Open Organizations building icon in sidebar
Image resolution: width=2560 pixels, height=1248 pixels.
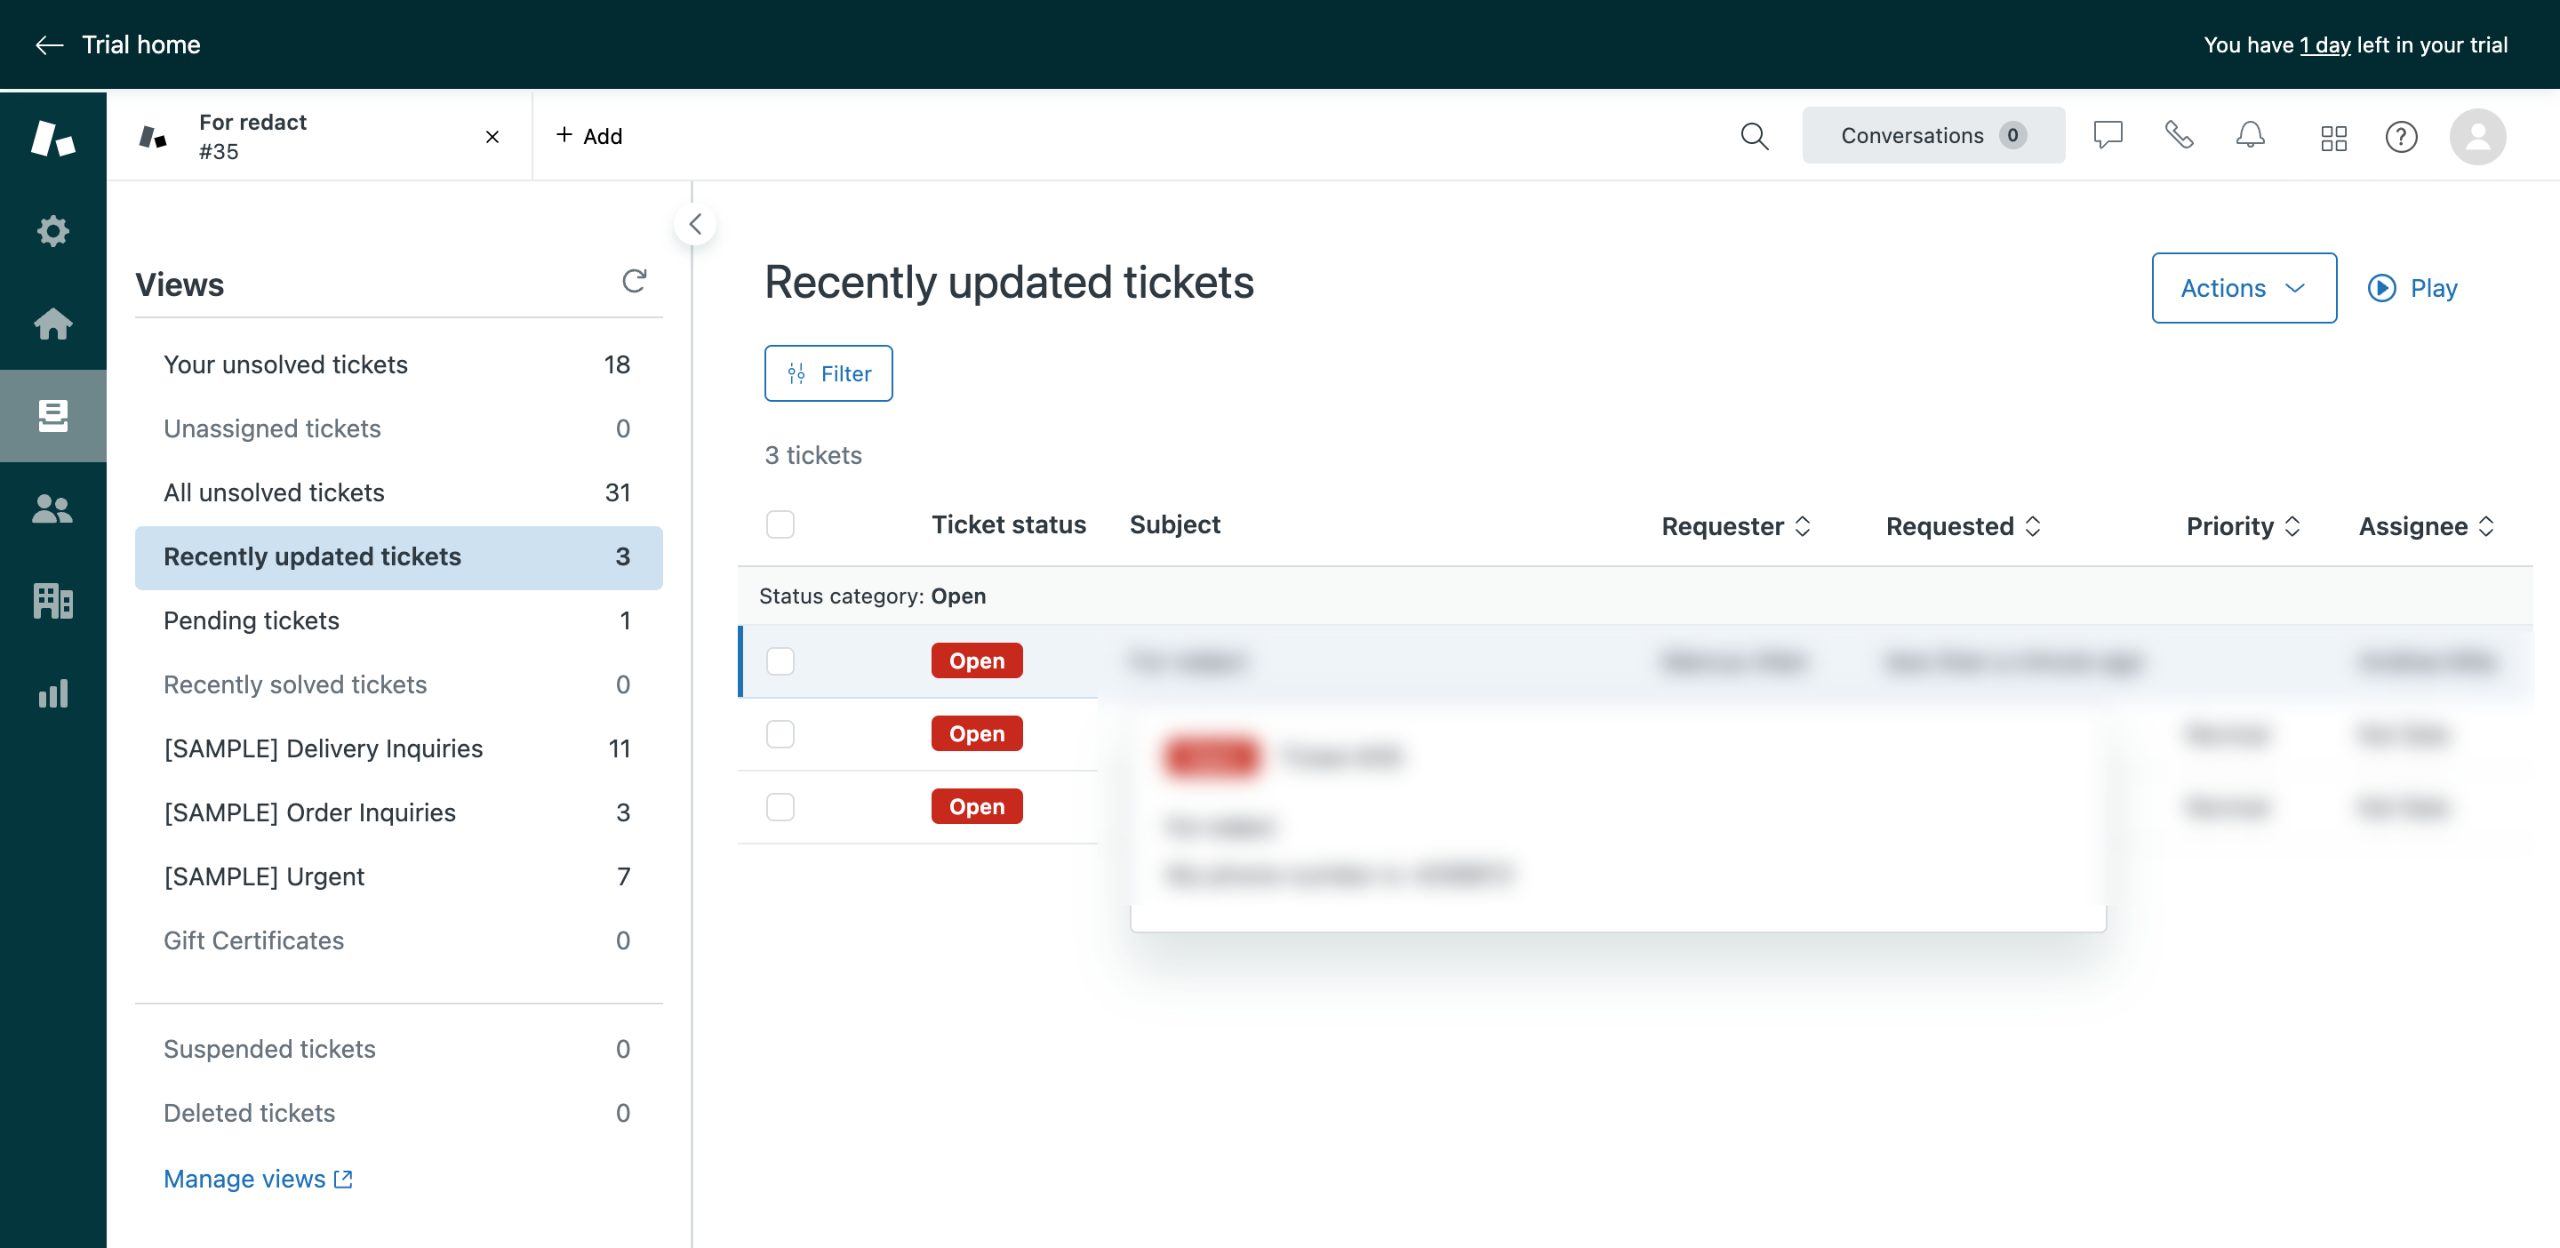[x=53, y=601]
